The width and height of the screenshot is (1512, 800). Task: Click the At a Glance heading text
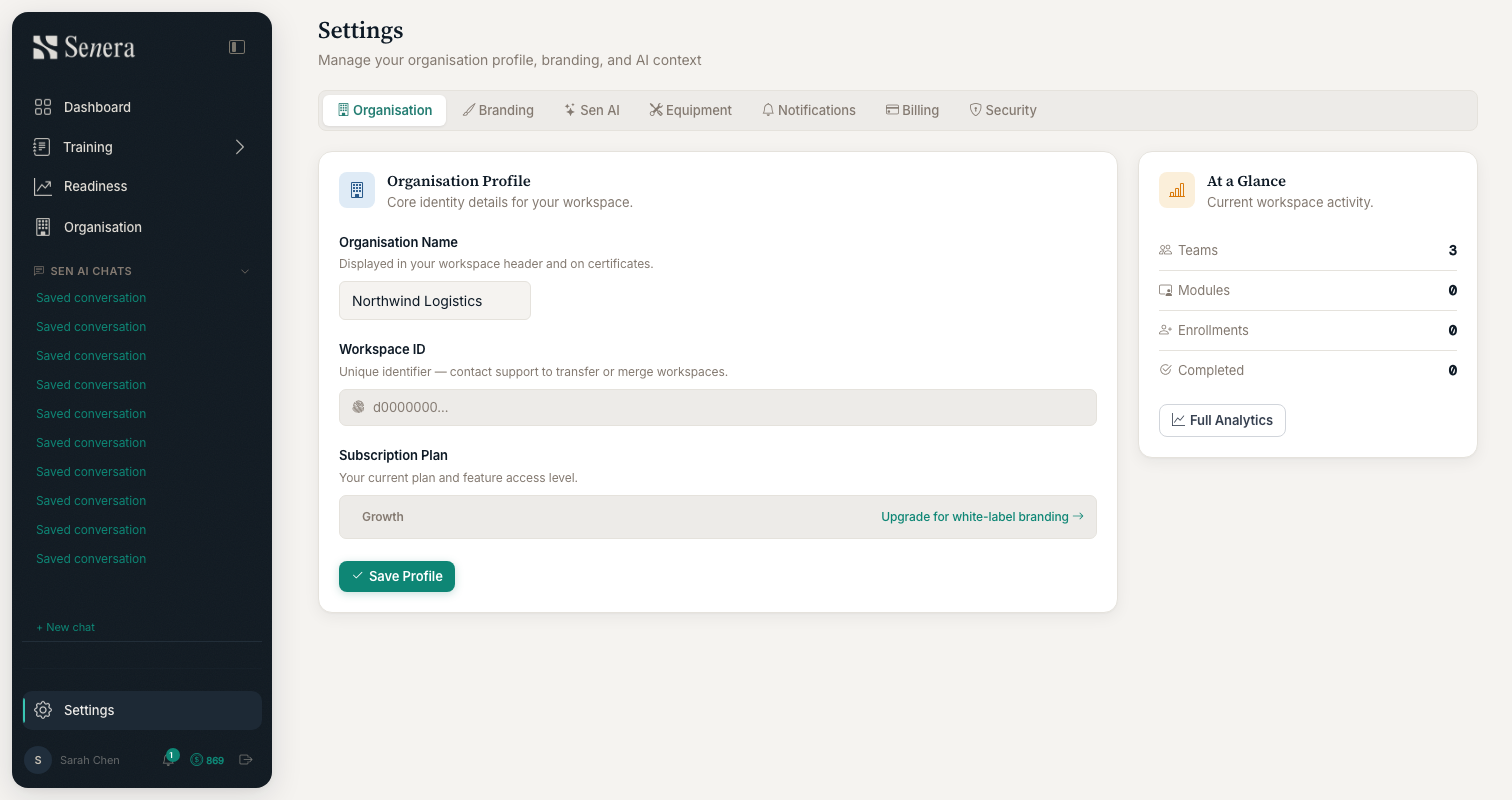tap(1246, 181)
